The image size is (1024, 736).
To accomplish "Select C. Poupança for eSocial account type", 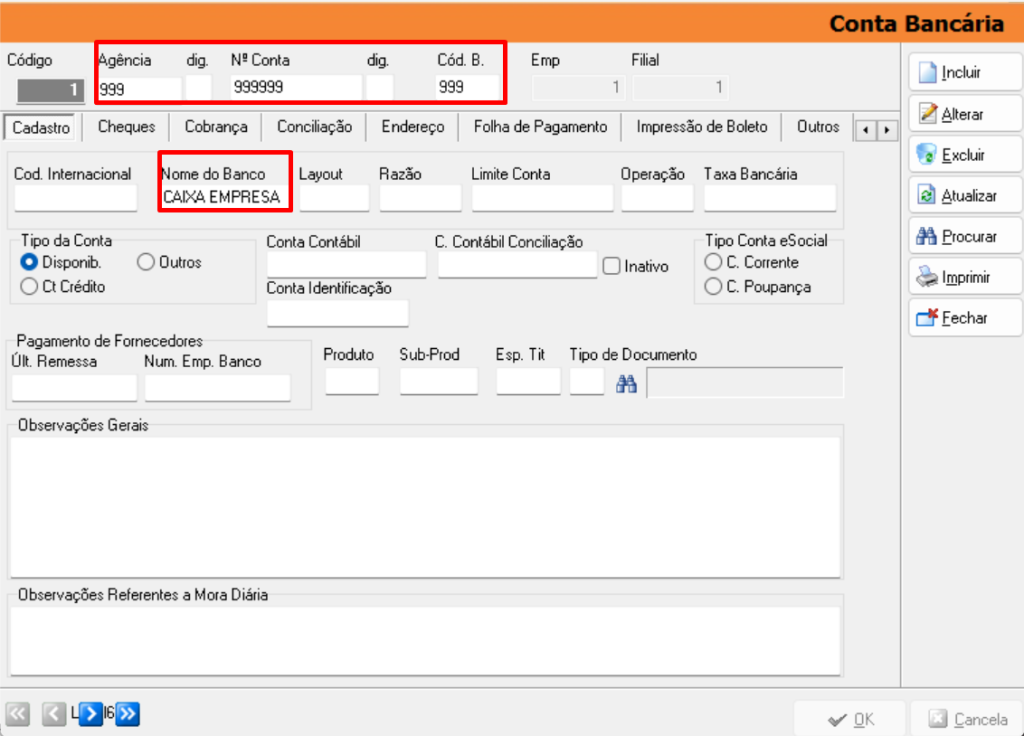I will 714,287.
